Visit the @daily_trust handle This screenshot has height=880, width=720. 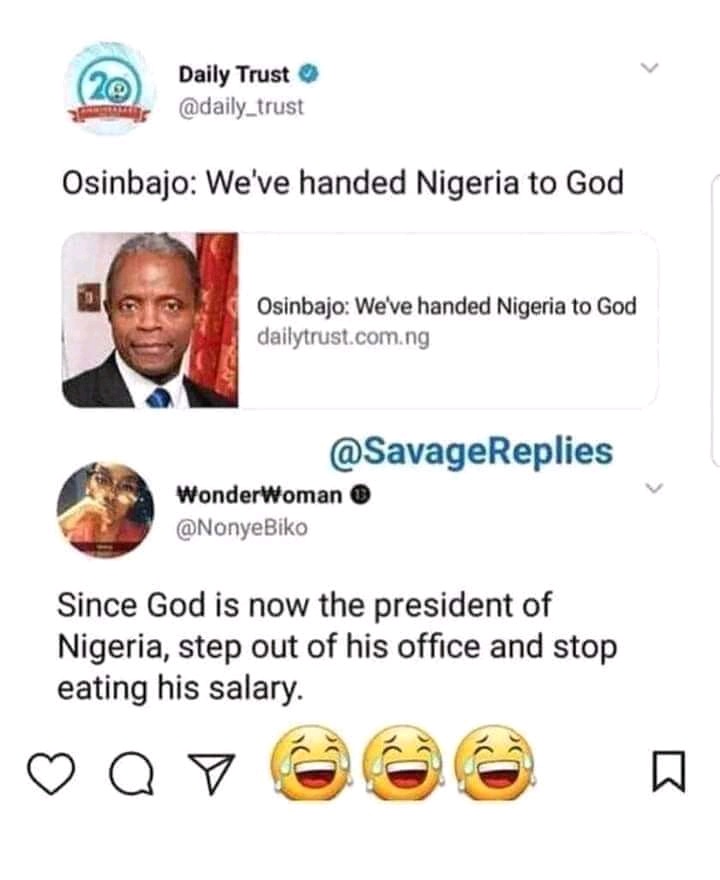point(240,104)
